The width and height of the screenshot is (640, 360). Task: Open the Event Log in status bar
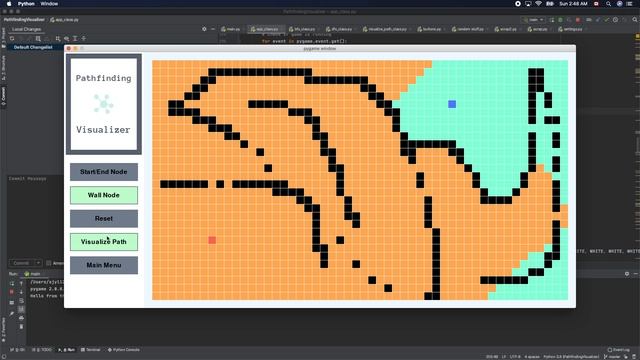tap(619, 350)
